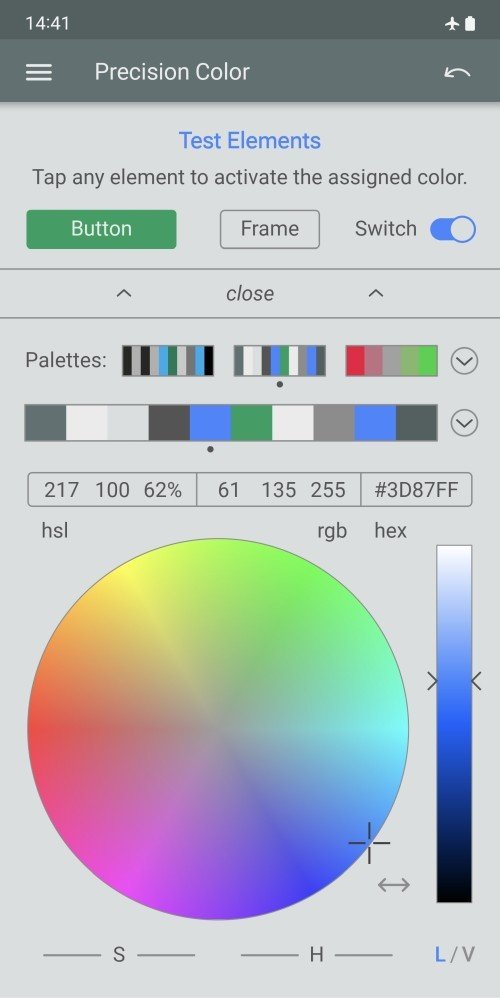Tap the Frame test element
The image size is (500, 998).
point(270,229)
